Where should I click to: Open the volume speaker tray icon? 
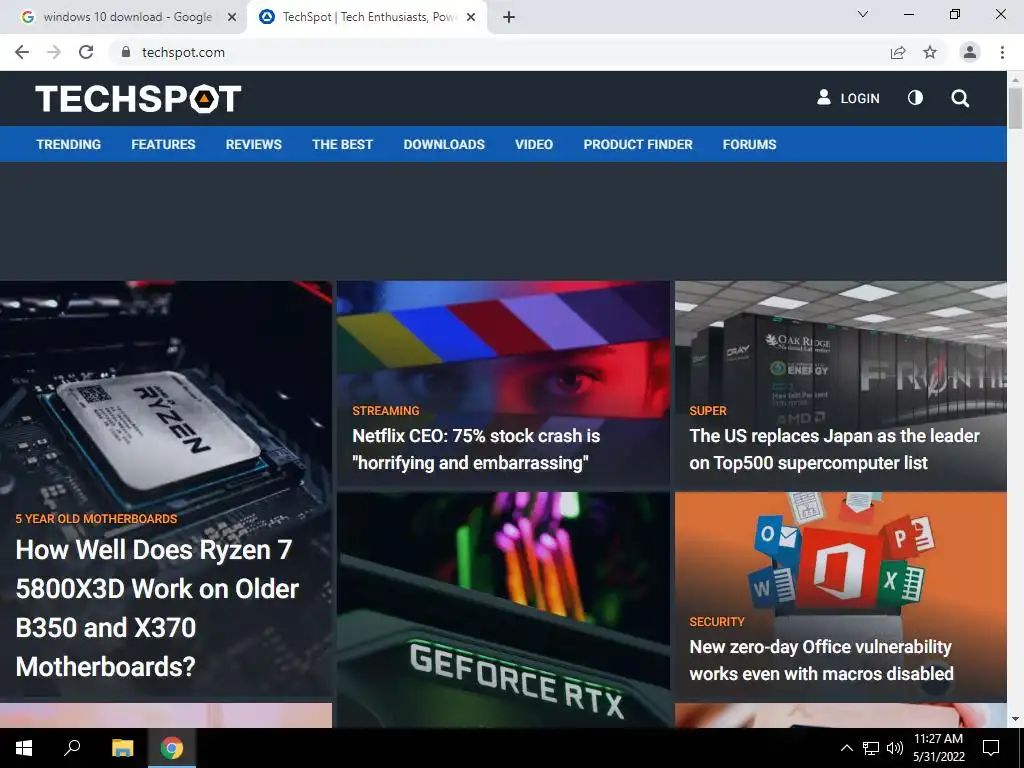pyautogui.click(x=895, y=748)
